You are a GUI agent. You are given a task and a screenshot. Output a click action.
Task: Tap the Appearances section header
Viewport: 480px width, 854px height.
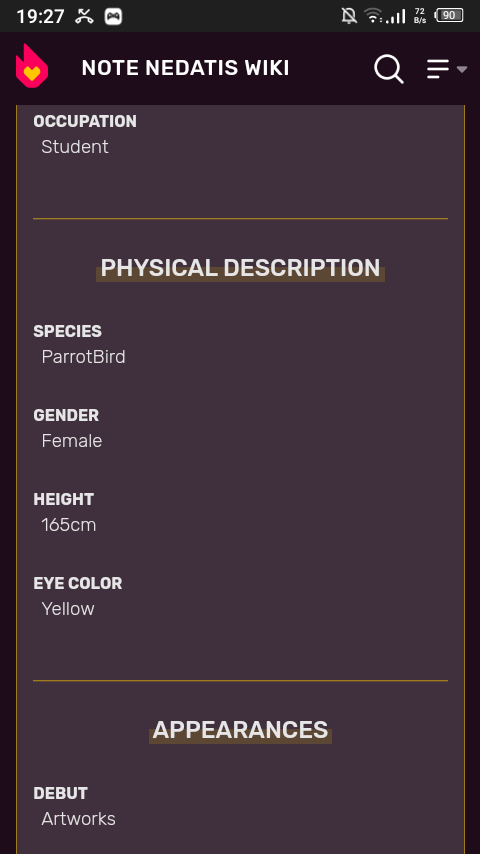click(x=240, y=730)
